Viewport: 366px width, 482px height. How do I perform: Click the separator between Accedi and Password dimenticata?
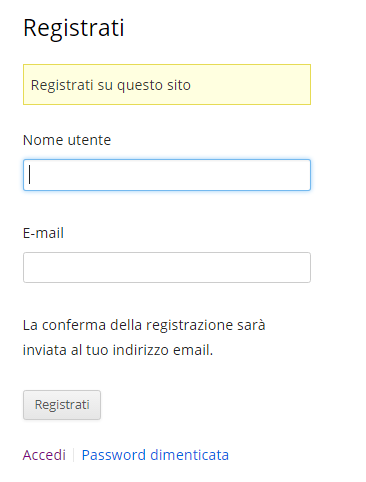point(74,455)
